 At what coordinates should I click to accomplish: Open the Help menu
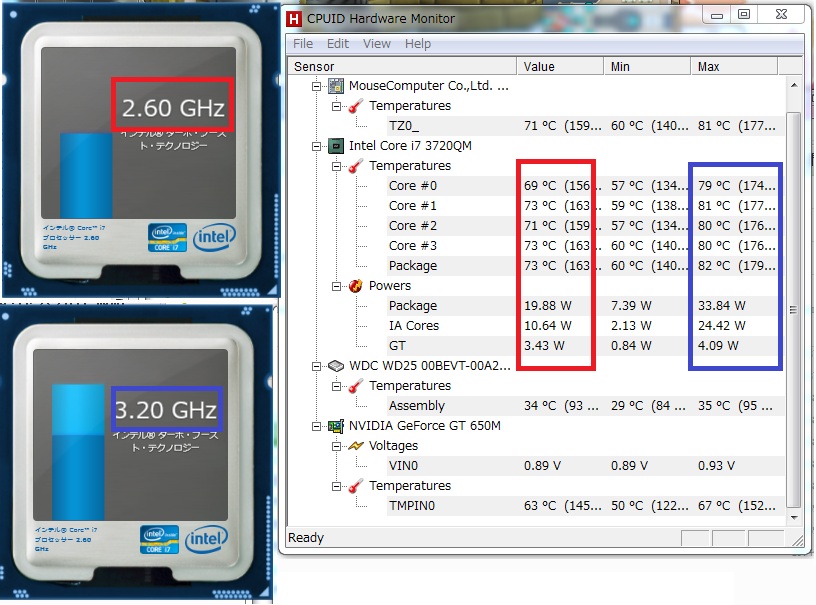click(418, 44)
